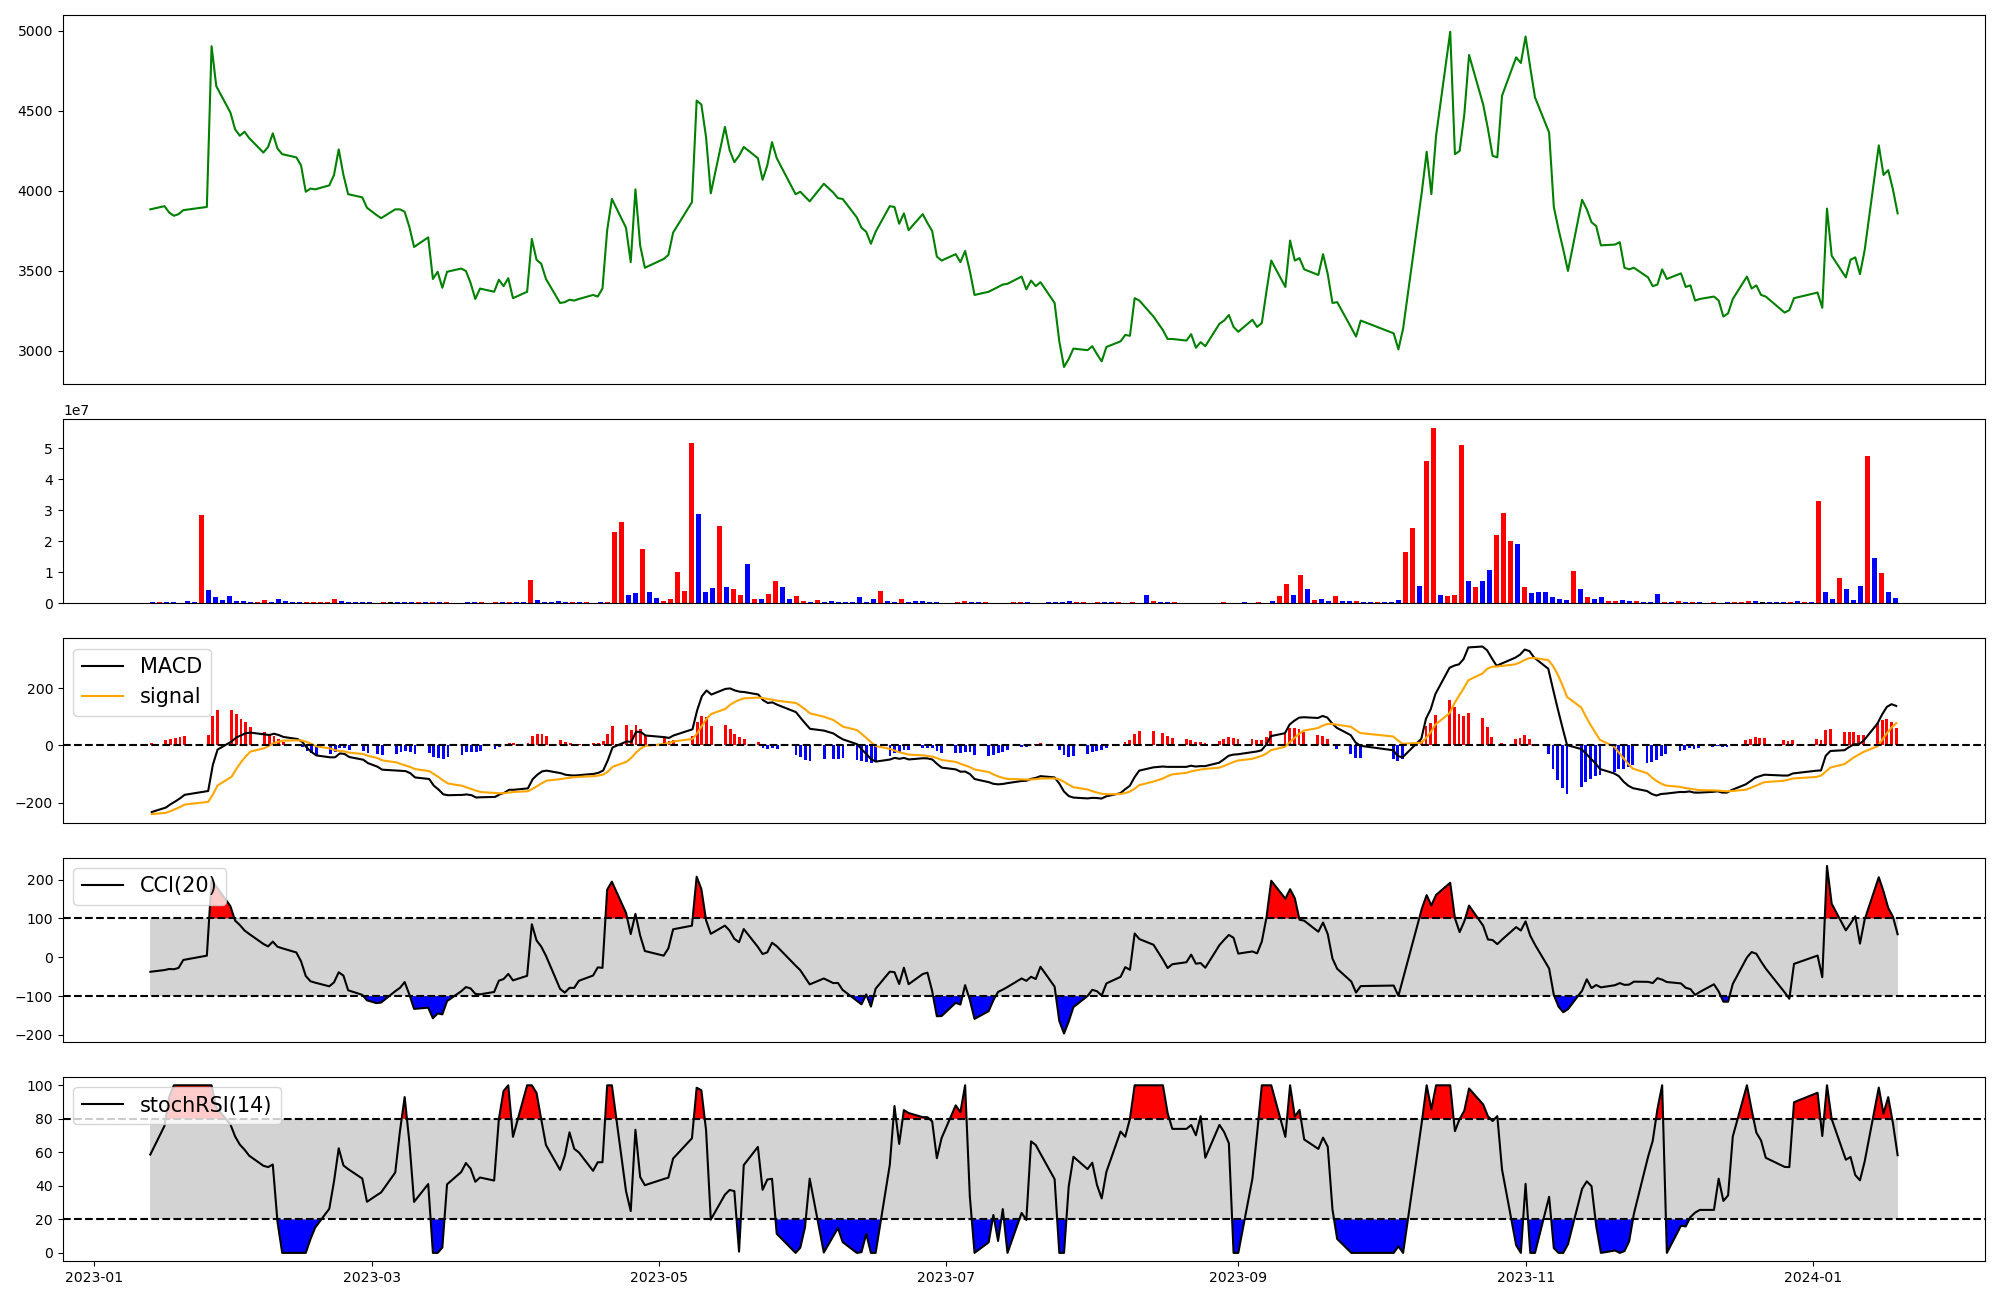Image resolution: width=2000 pixels, height=1300 pixels.
Task: Click the 2023-09 date tick label
Action: pos(1238,1277)
